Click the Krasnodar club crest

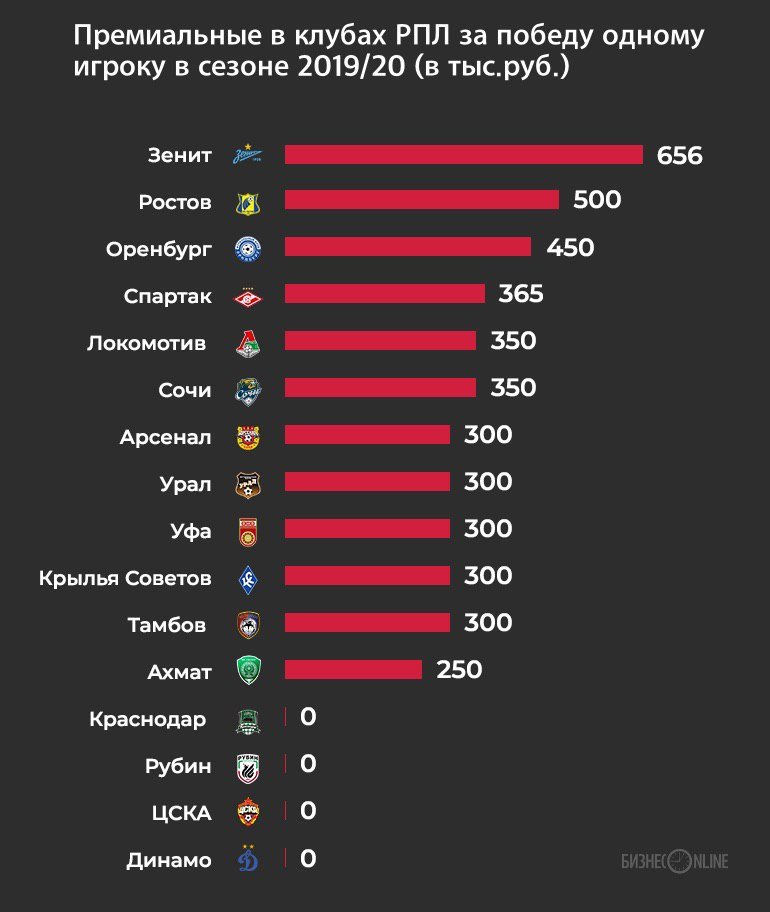tap(248, 718)
